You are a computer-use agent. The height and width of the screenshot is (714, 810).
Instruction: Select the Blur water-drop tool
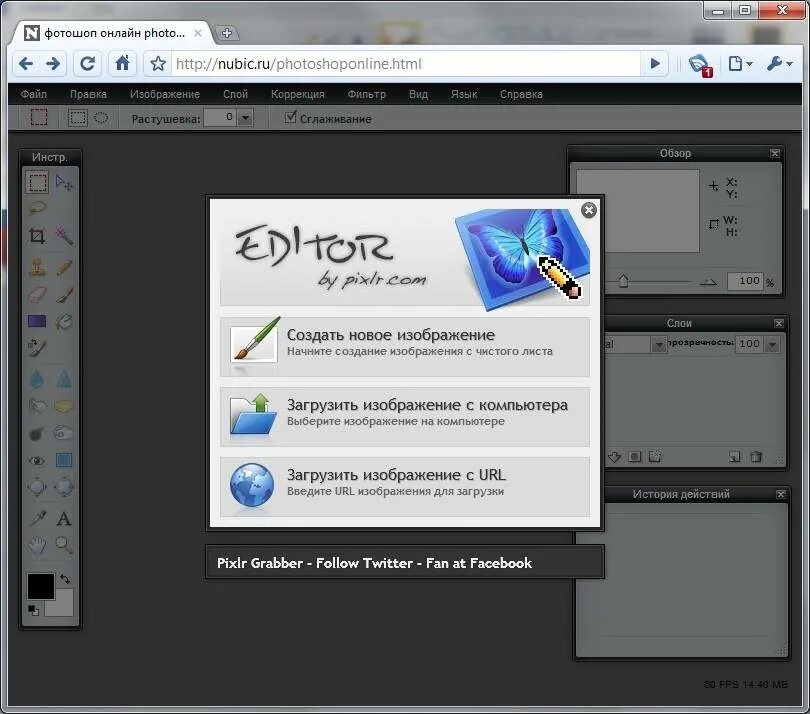[x=37, y=379]
